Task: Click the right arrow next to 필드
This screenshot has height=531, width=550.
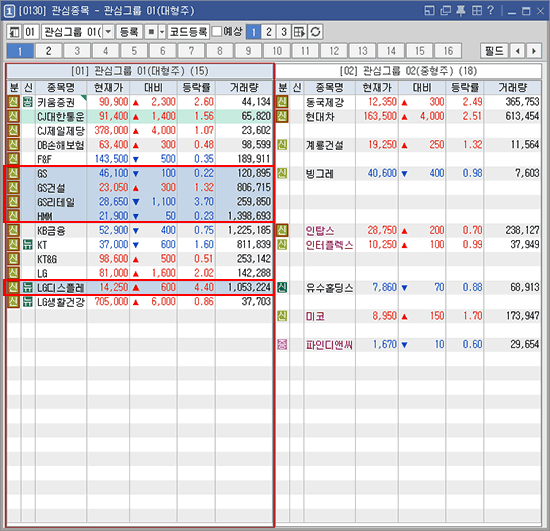Action: [x=534, y=51]
